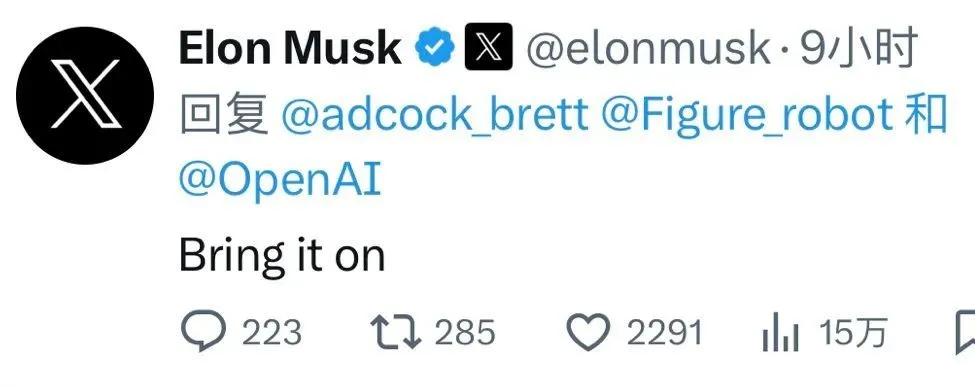
Task: Click the 285 reposts count
Action: [x=464, y=332]
